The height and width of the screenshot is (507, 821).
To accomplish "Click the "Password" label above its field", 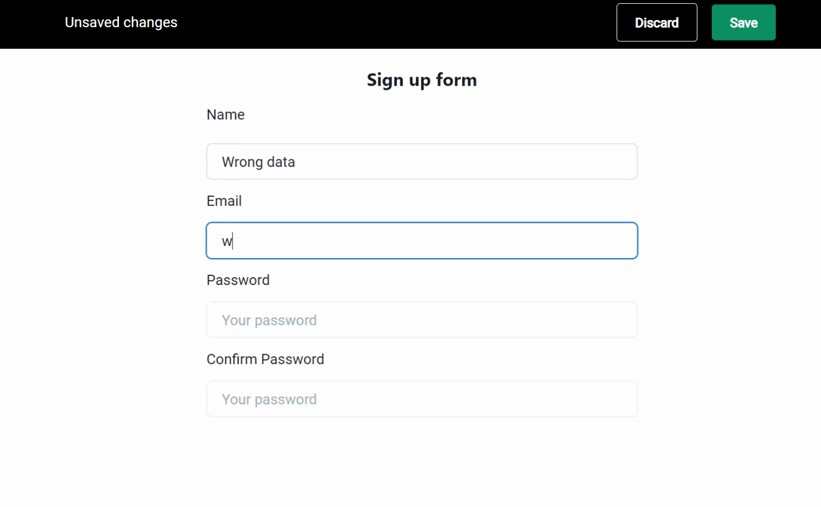I will coord(238,280).
